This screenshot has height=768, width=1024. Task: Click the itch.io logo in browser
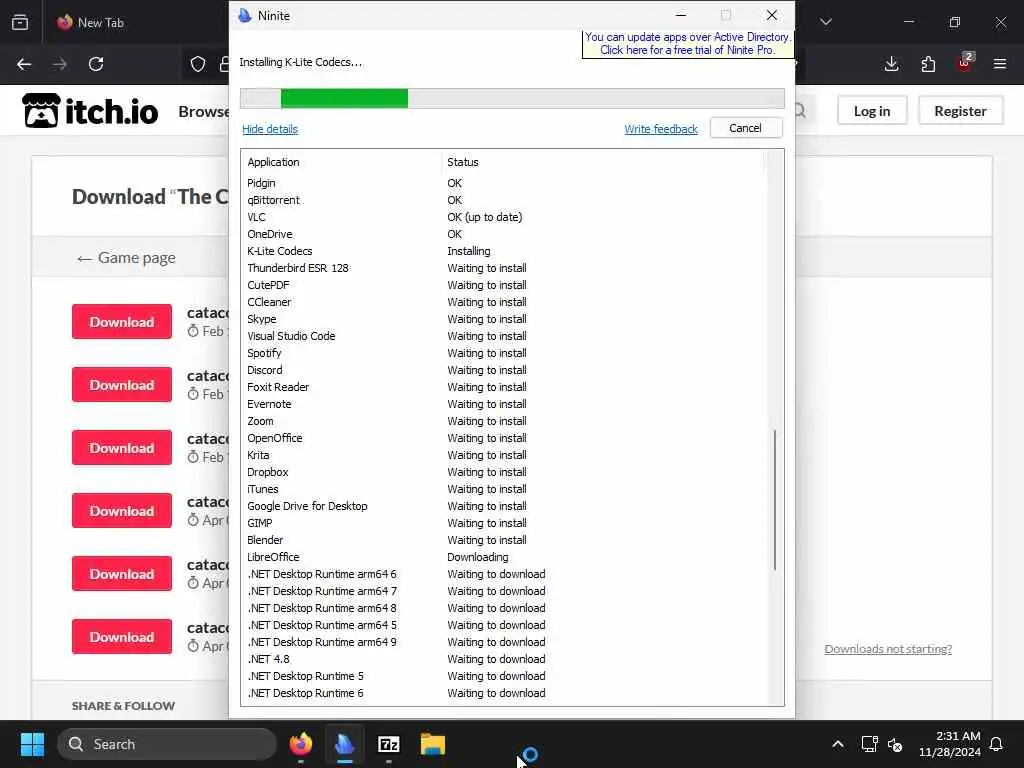click(90, 111)
